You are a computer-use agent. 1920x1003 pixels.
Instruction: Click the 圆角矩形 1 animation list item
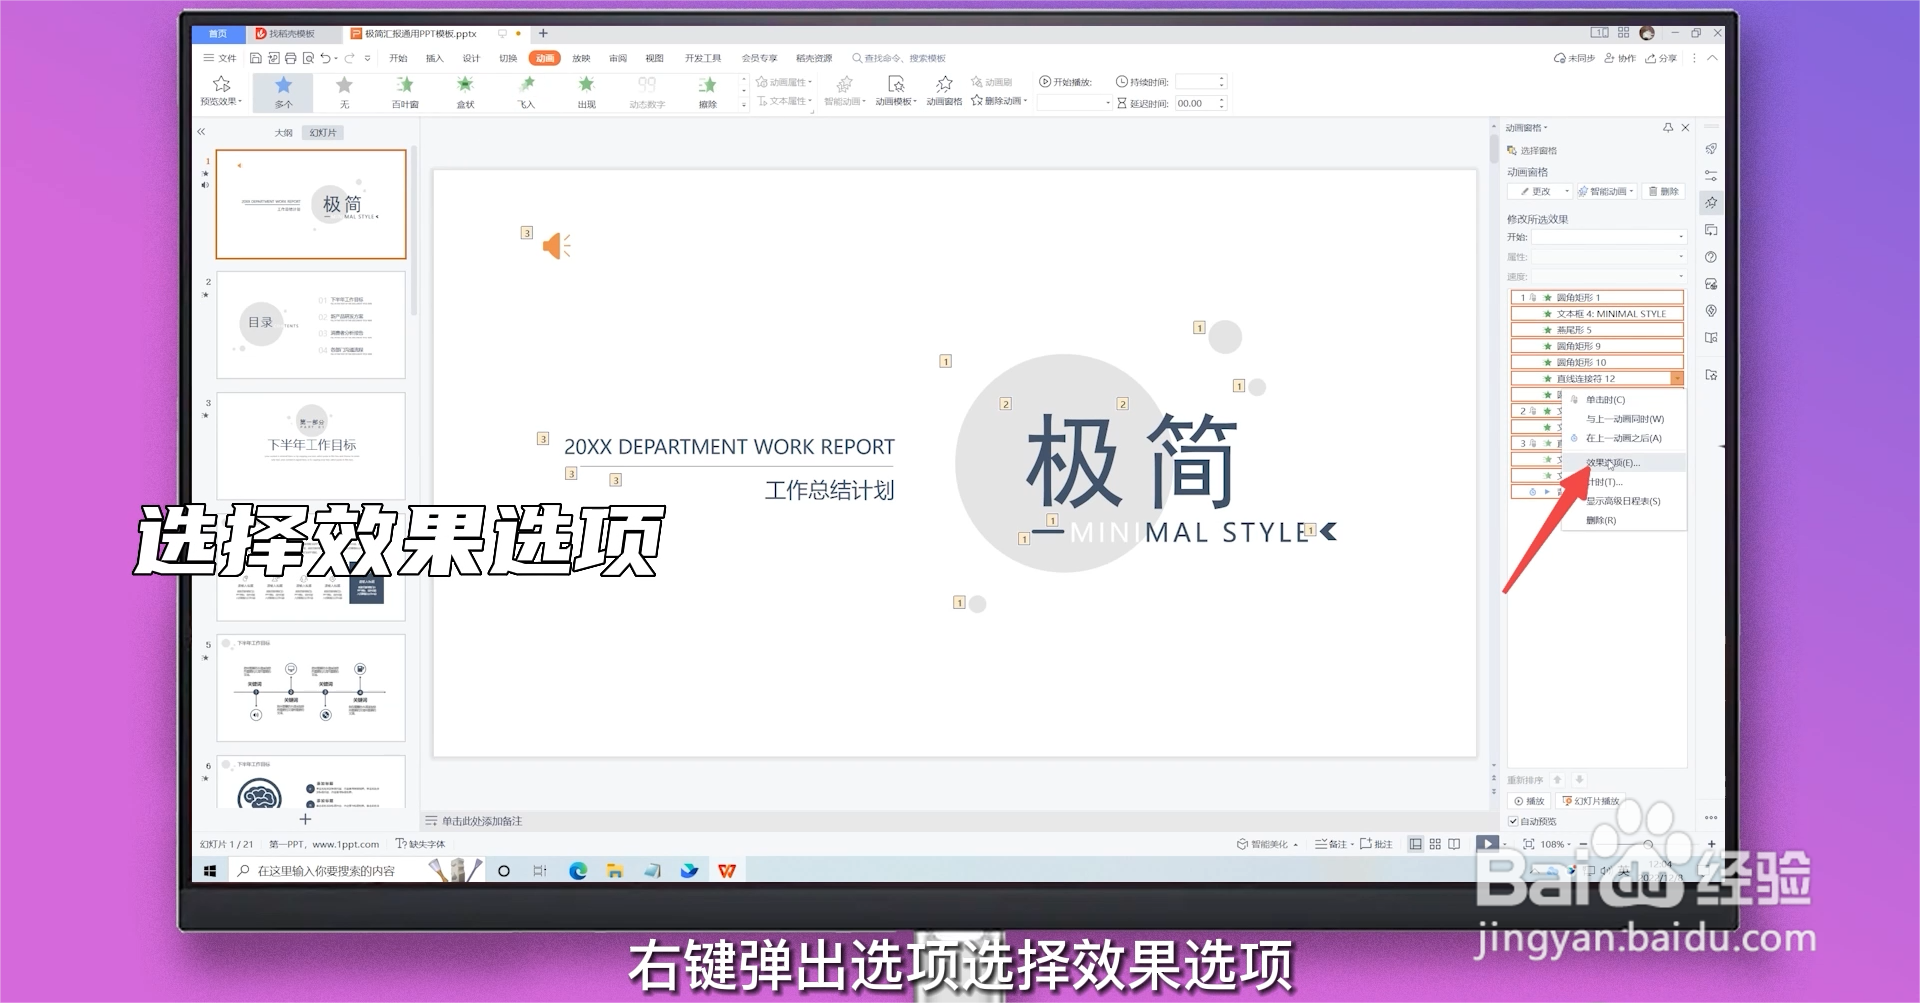1597,297
